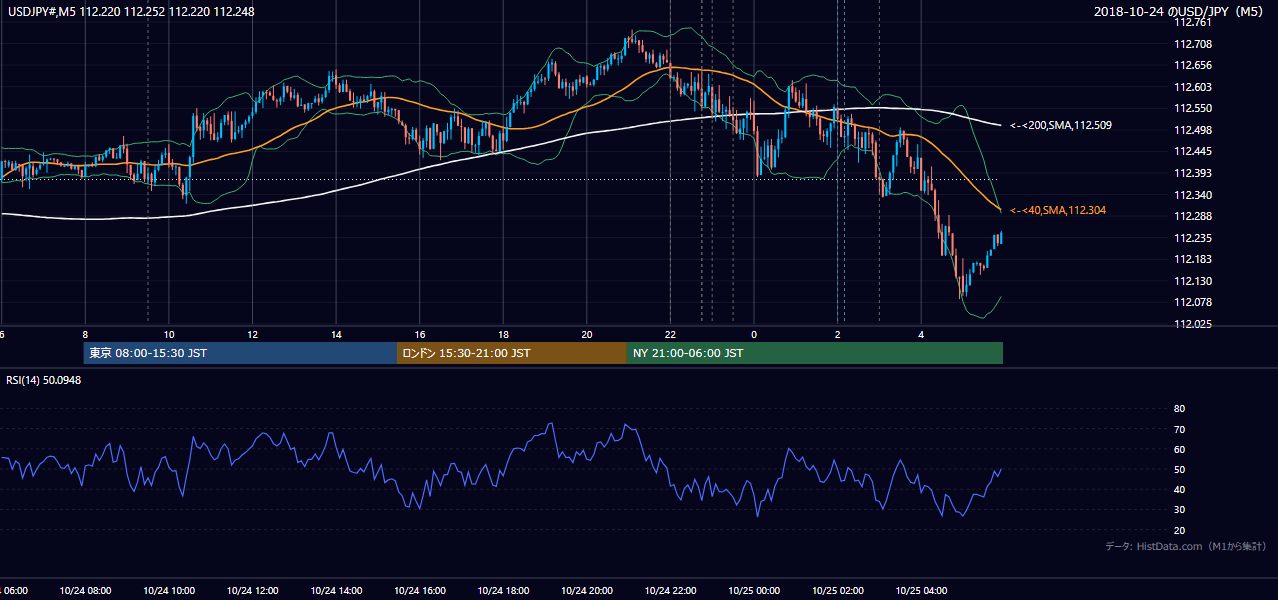Click price axis label 112.708

[1193, 44]
